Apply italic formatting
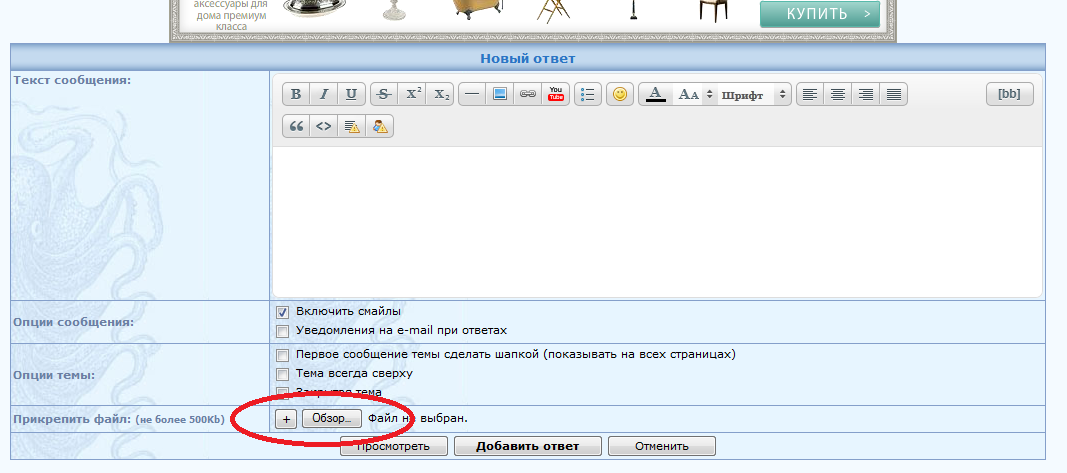The width and height of the screenshot is (1067, 473). point(323,94)
